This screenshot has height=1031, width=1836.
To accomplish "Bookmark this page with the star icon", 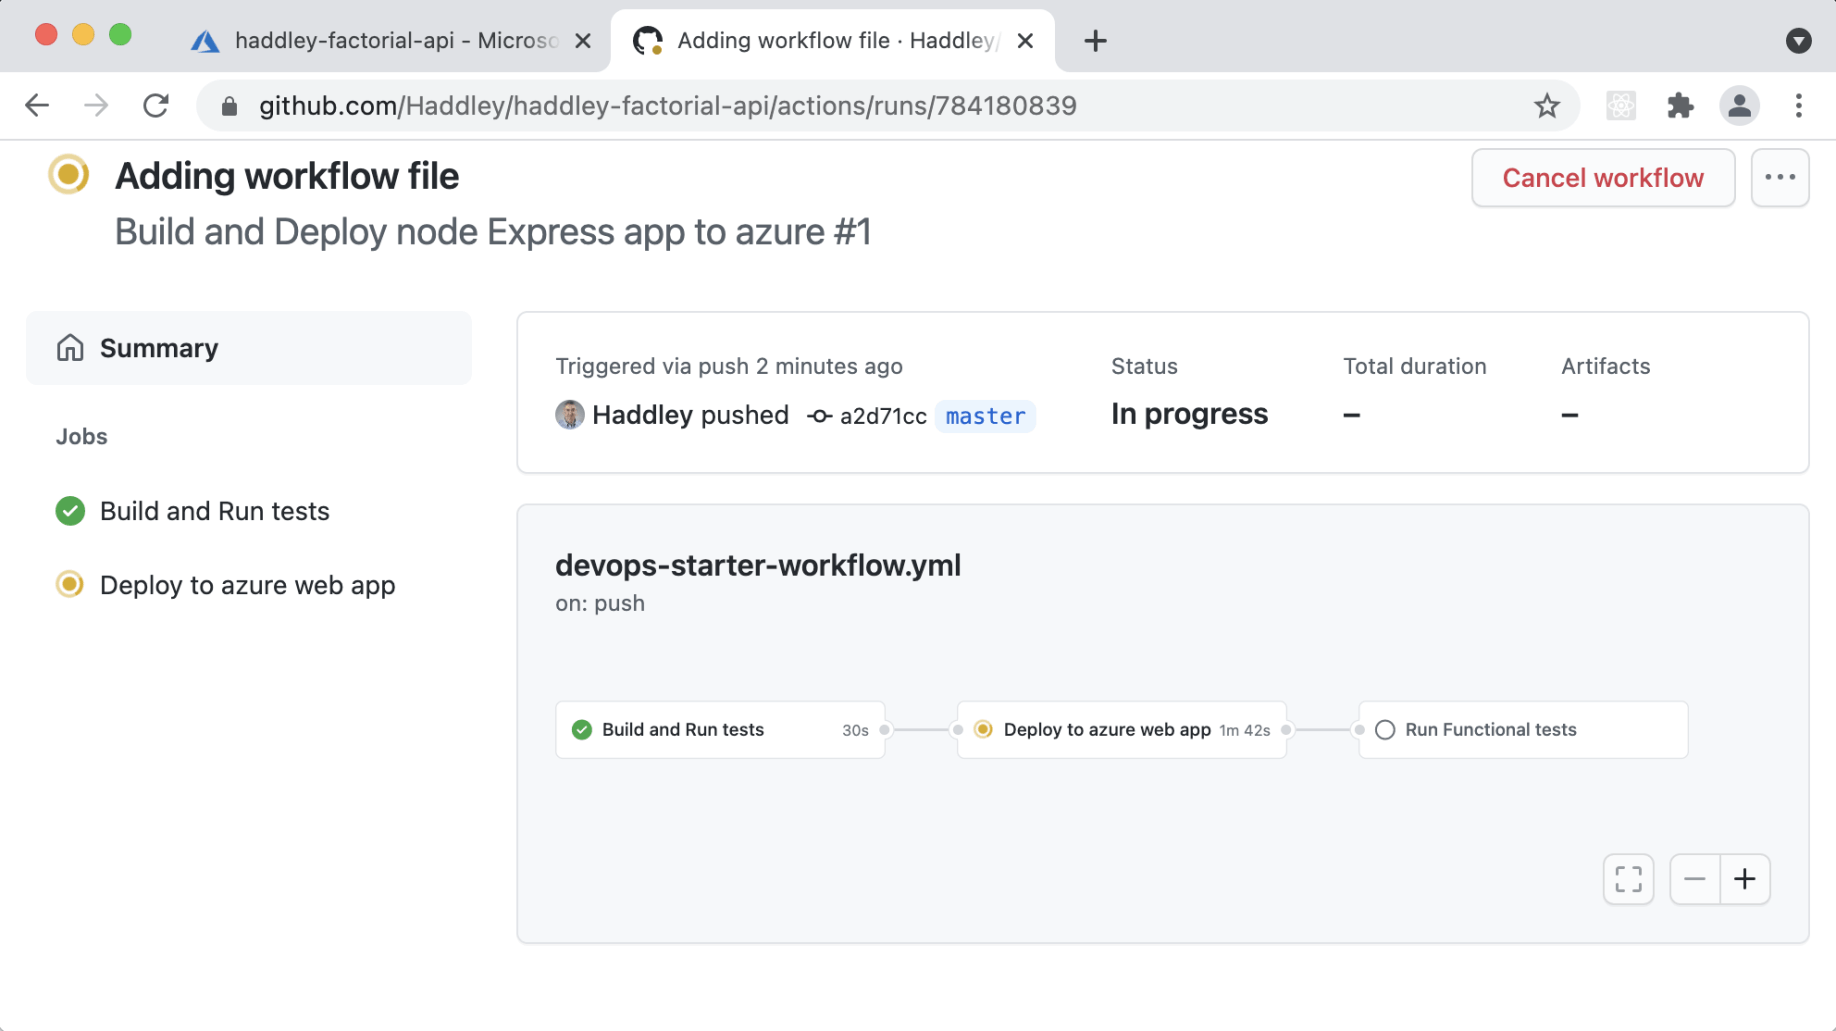I will 1546,106.
